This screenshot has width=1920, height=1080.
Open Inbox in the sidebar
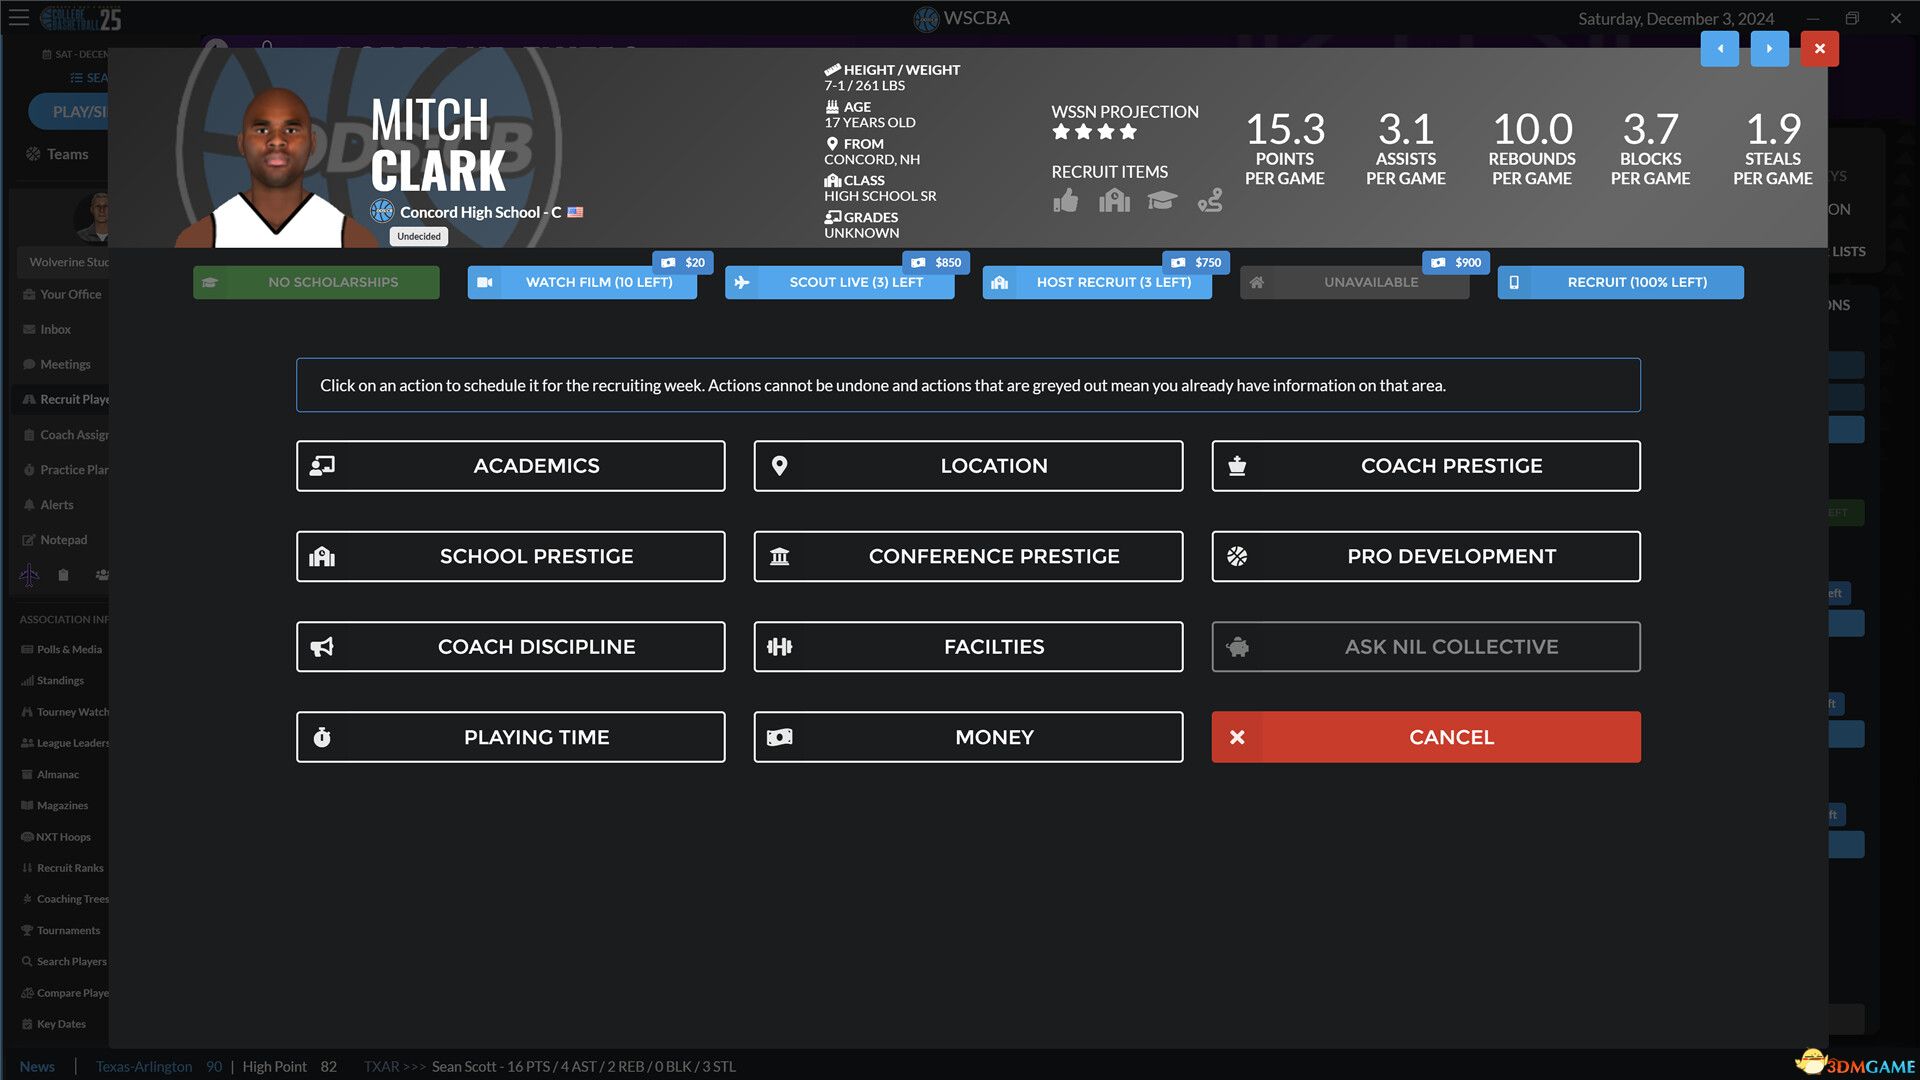pyautogui.click(x=55, y=329)
